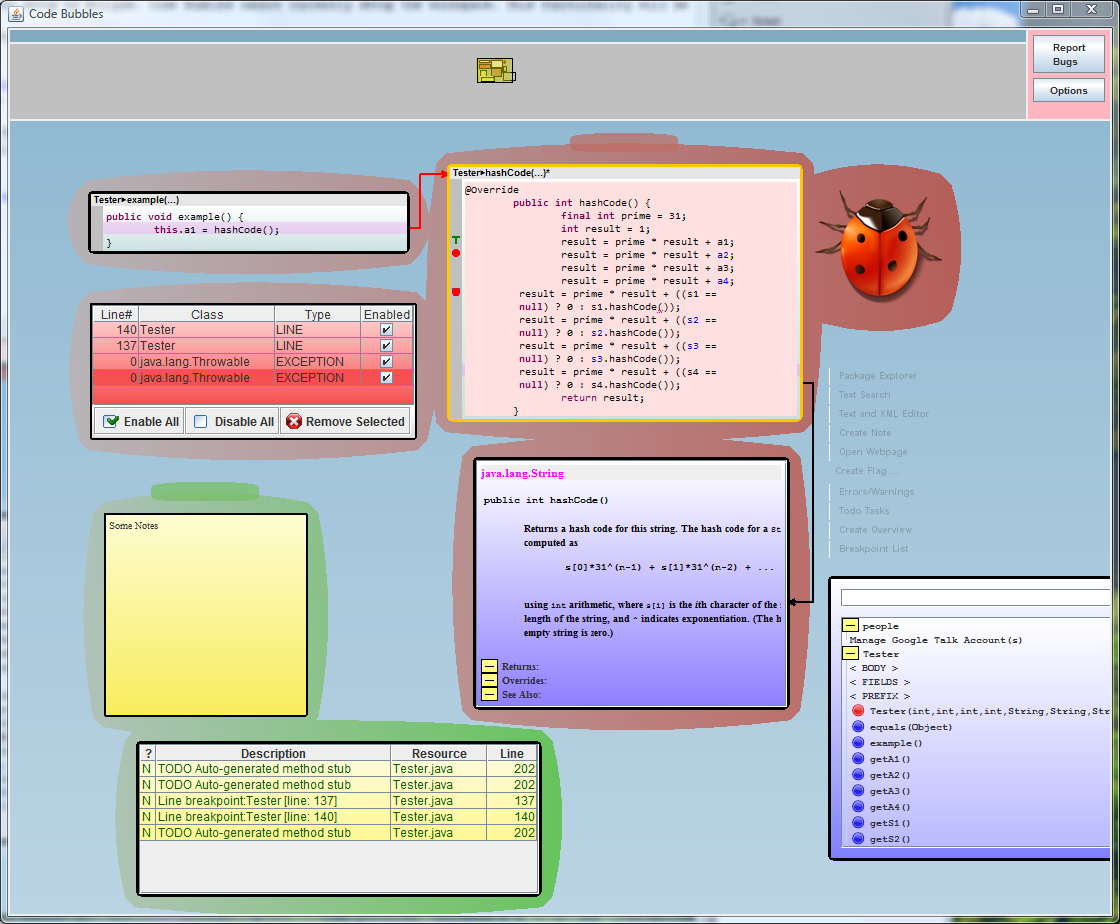
Task: Click the yellow Some Notes sticky note
Action: pyautogui.click(x=205, y=615)
